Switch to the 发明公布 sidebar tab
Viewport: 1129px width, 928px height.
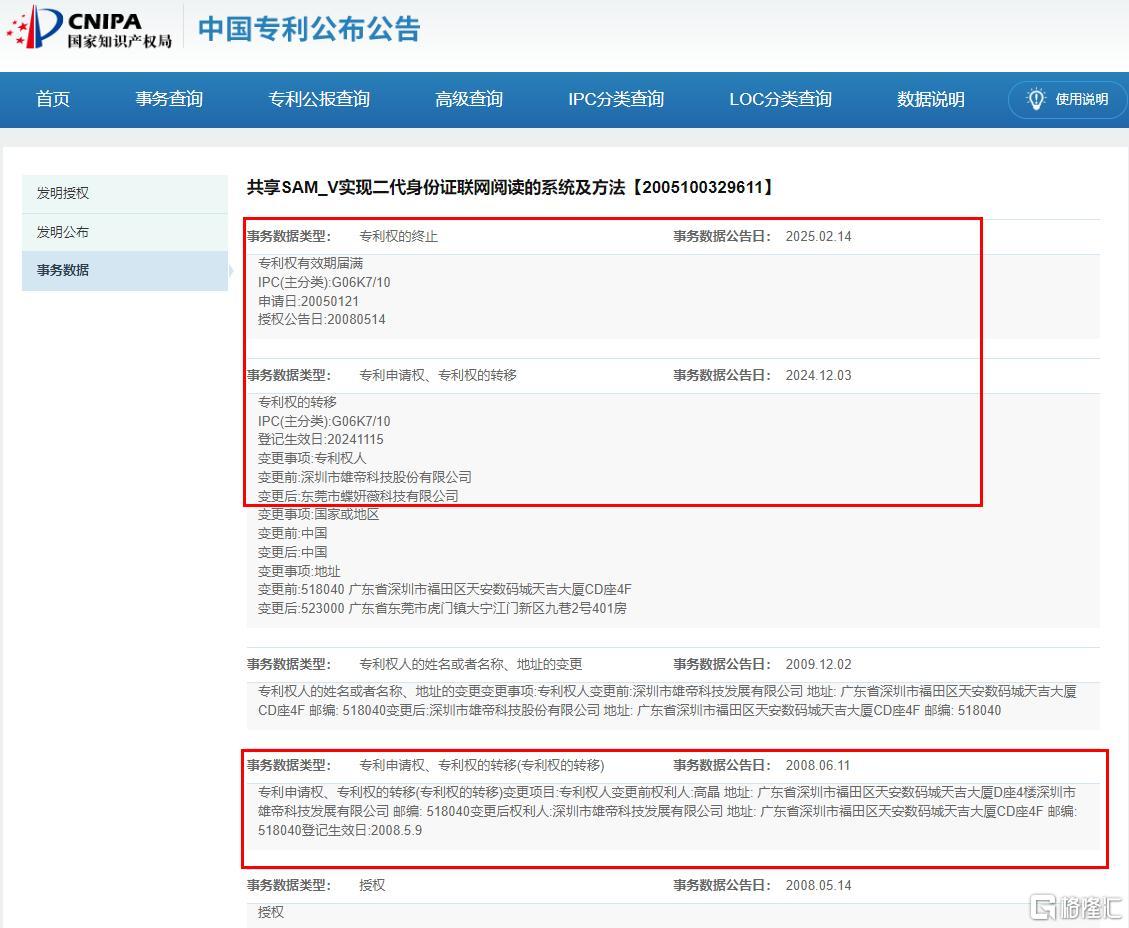click(125, 233)
